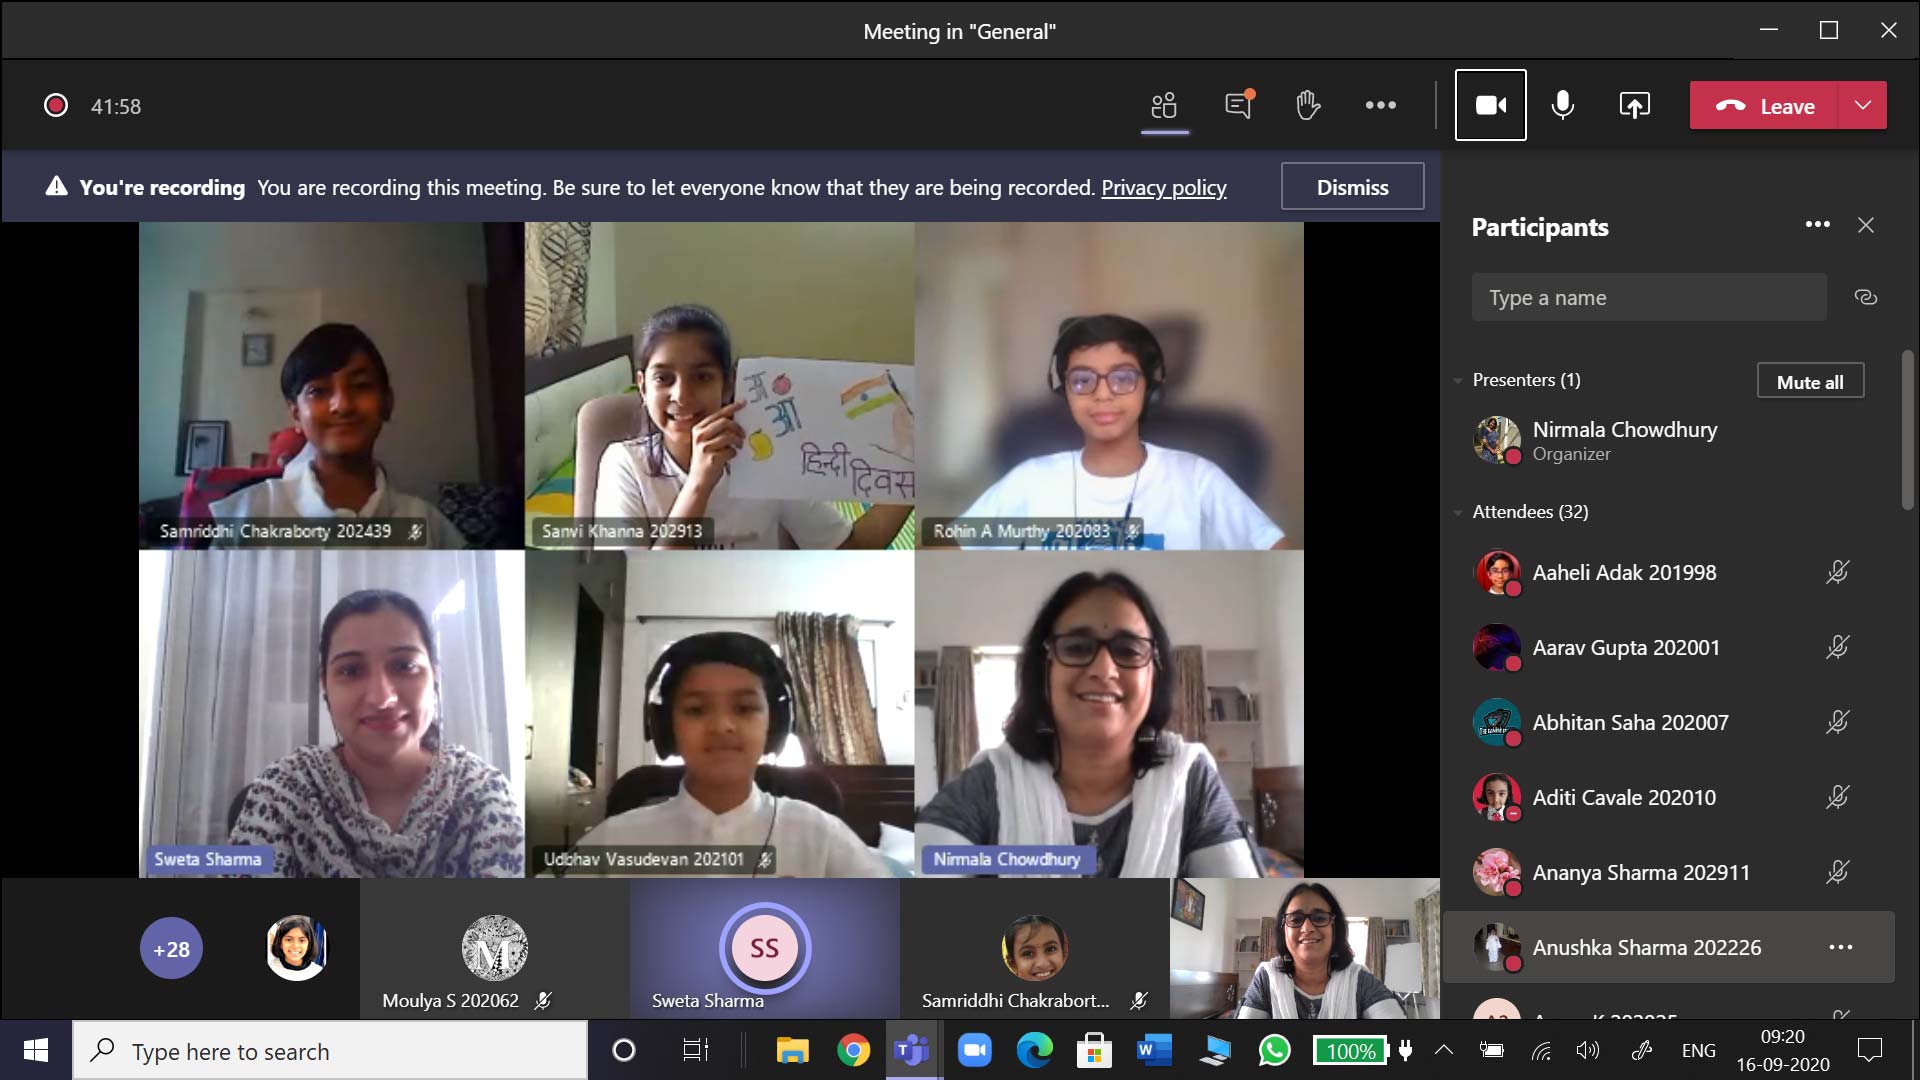Copy join info link icon

click(x=1865, y=297)
